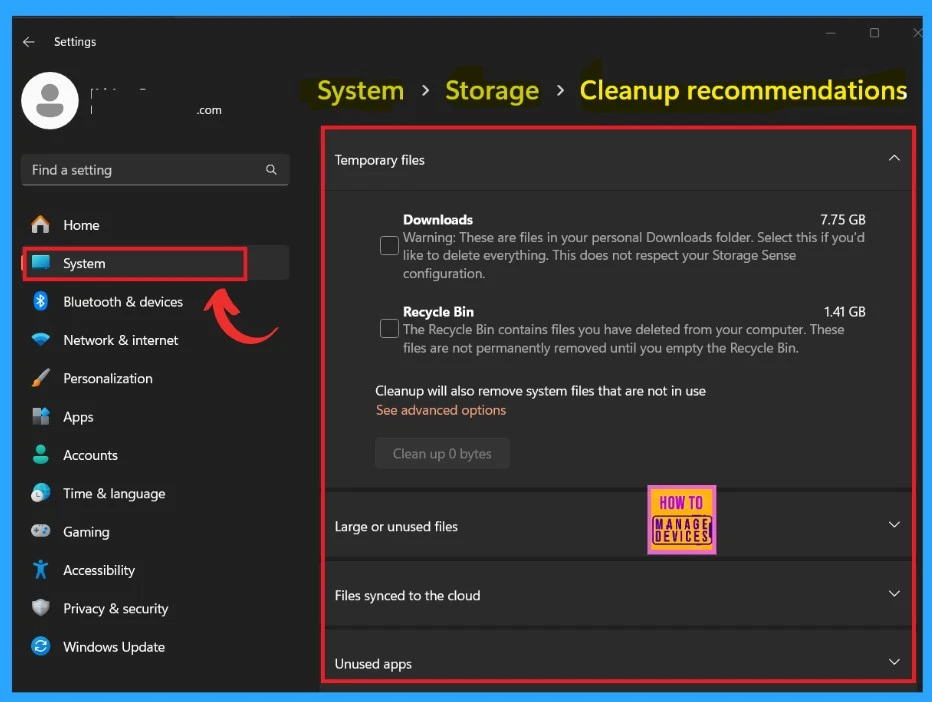Click the Unused apps label

[x=373, y=664]
